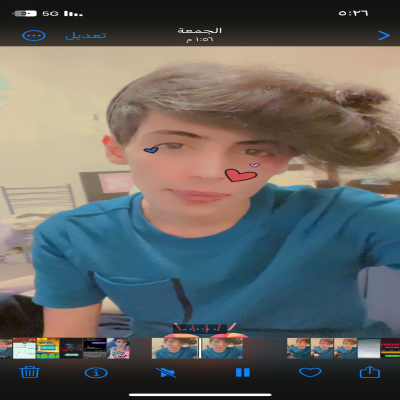Viewport: 400px width, 400px height.
Task: Pause the video playback
Action: click(x=243, y=372)
